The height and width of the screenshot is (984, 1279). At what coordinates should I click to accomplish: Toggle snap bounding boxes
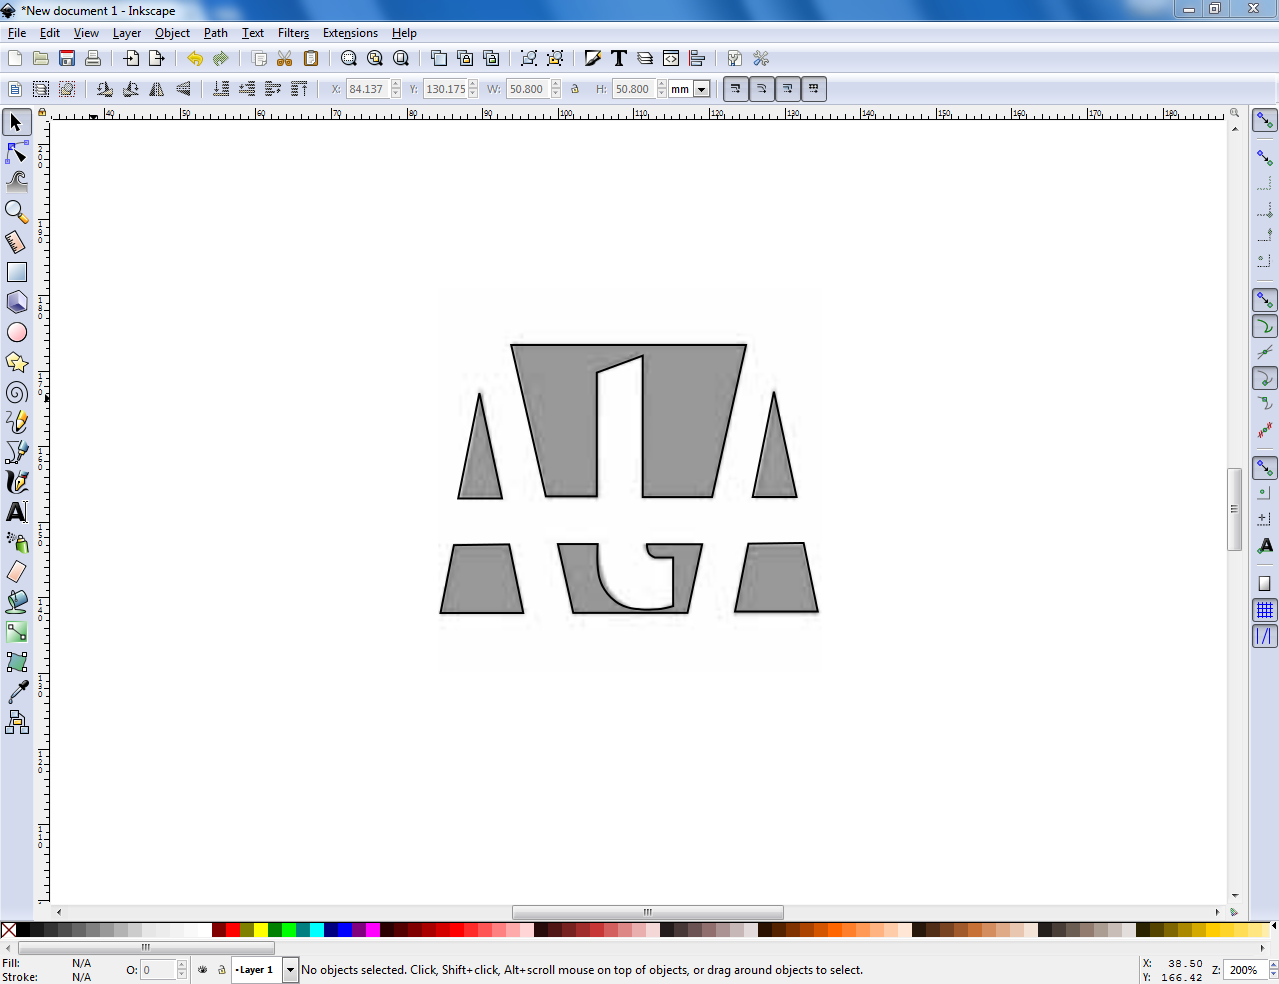1265,158
